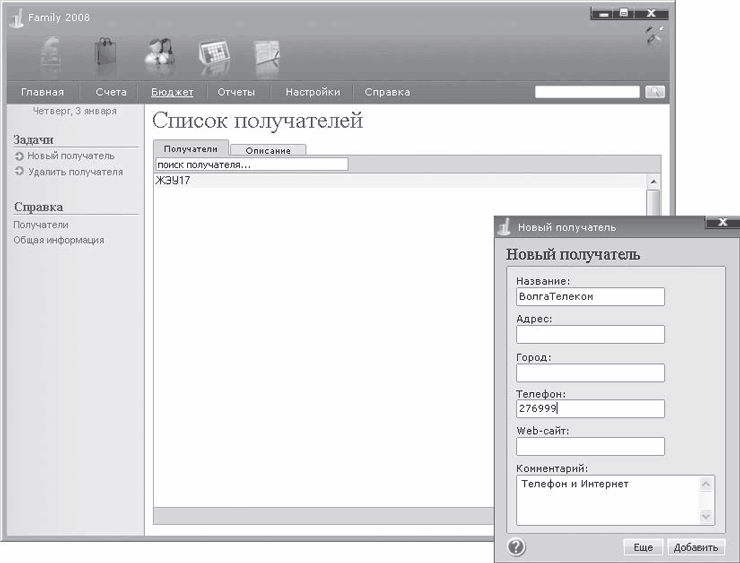
Task: Click the chess piece icon in toolbar
Action: pos(54,53)
